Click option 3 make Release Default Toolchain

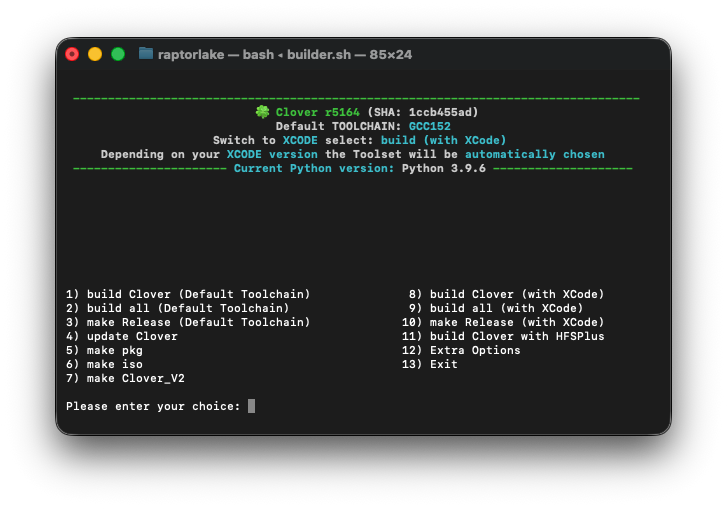(188, 322)
